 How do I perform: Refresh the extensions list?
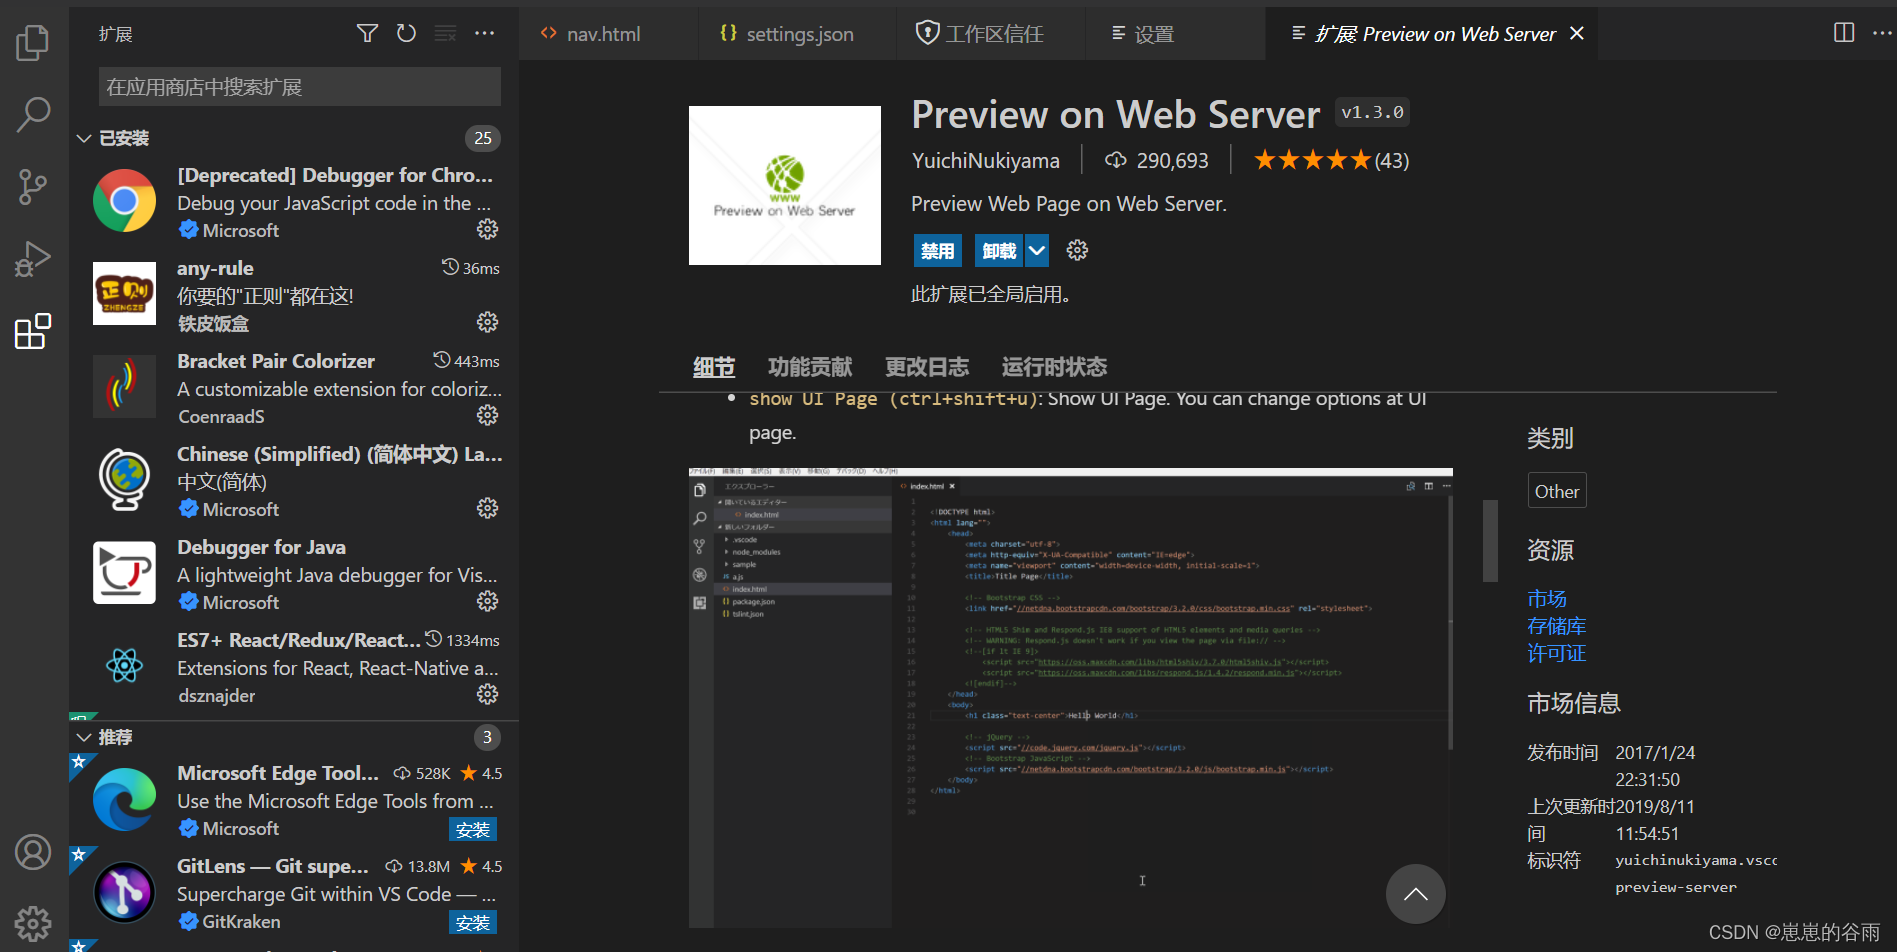click(x=406, y=34)
